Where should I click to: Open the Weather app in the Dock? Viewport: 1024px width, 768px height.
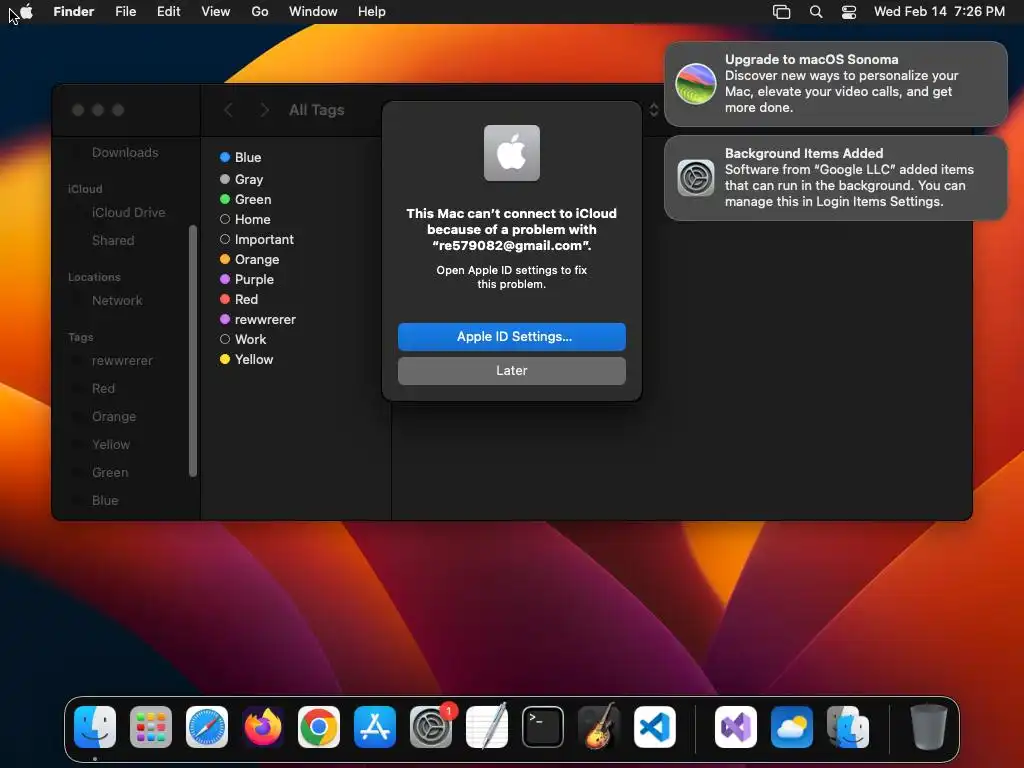coord(792,727)
